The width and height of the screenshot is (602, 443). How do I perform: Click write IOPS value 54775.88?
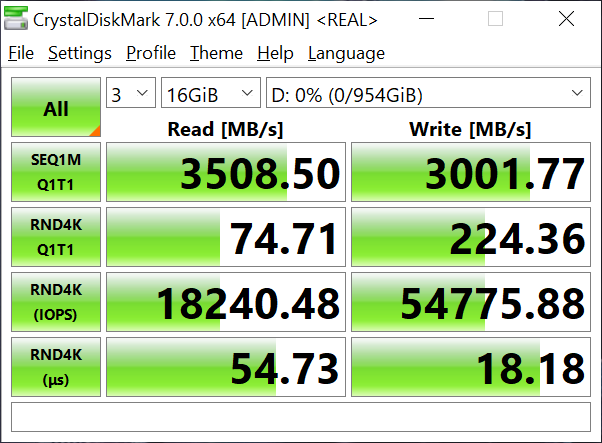(x=471, y=302)
